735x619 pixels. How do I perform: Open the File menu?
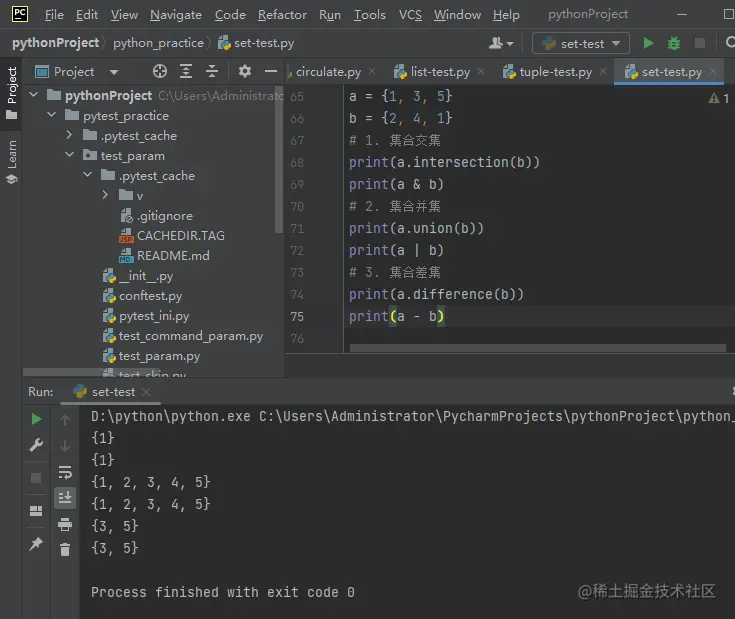[x=54, y=15]
